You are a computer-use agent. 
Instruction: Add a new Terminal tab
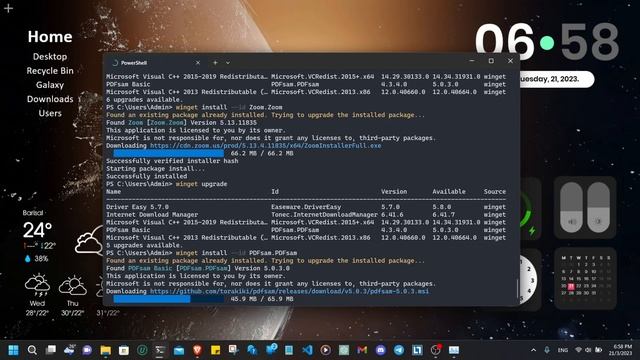215,63
